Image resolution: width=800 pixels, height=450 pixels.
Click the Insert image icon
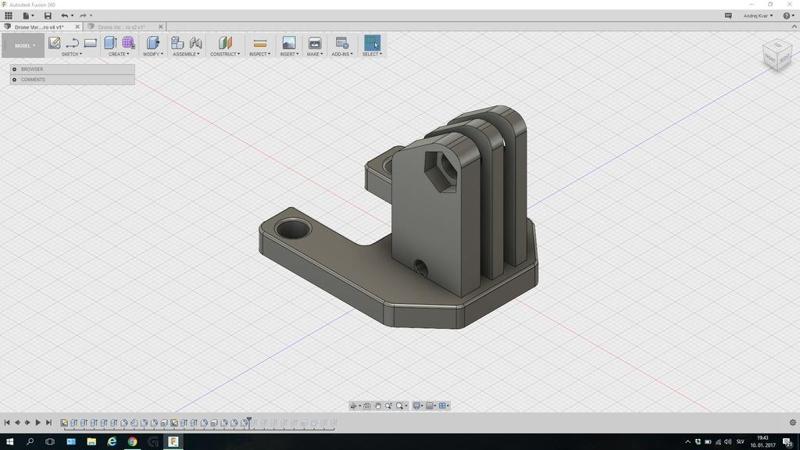[x=288, y=44]
